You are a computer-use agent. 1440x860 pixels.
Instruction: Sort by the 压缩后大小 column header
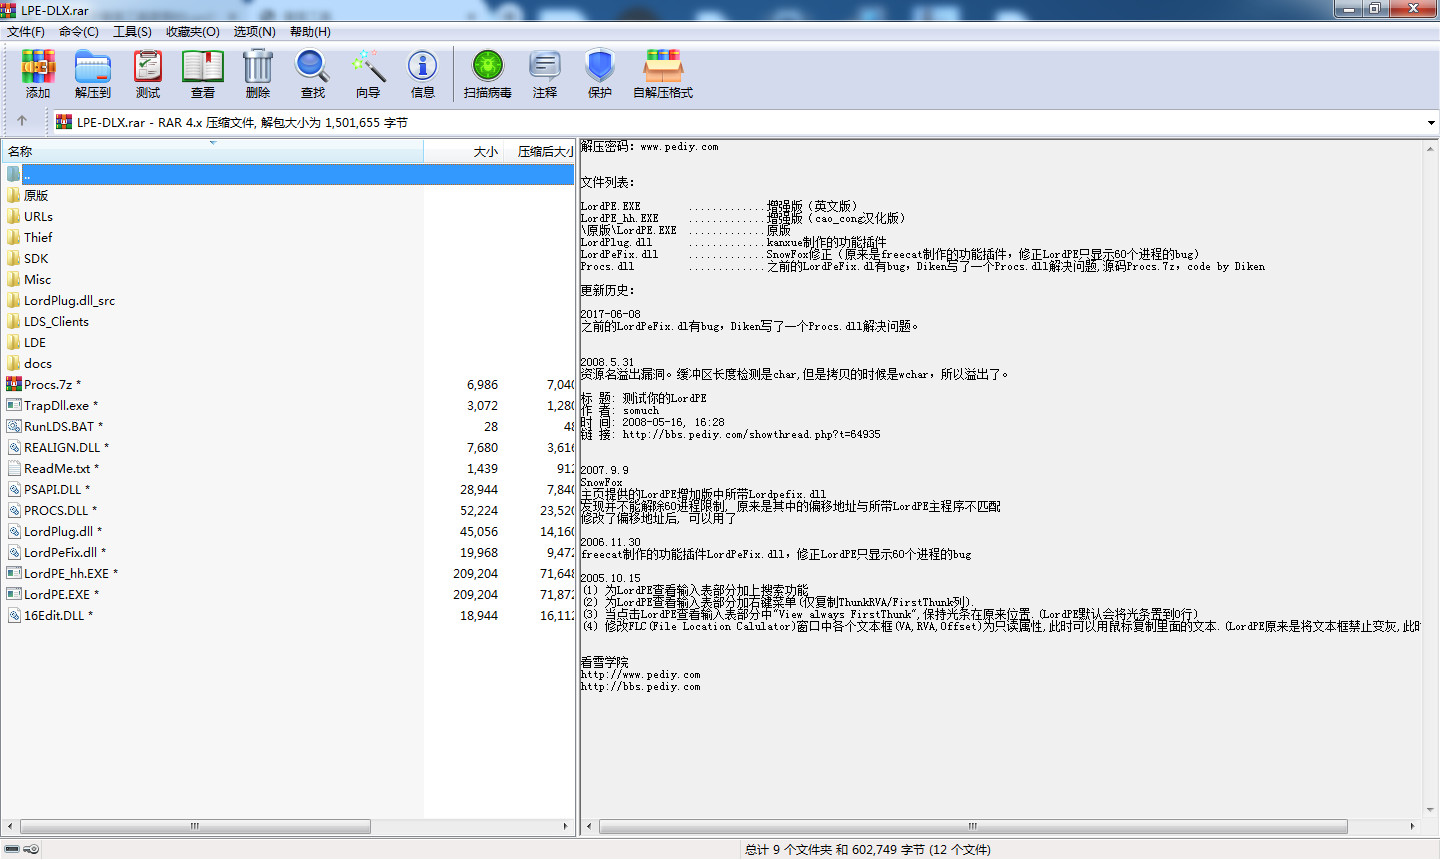point(539,152)
